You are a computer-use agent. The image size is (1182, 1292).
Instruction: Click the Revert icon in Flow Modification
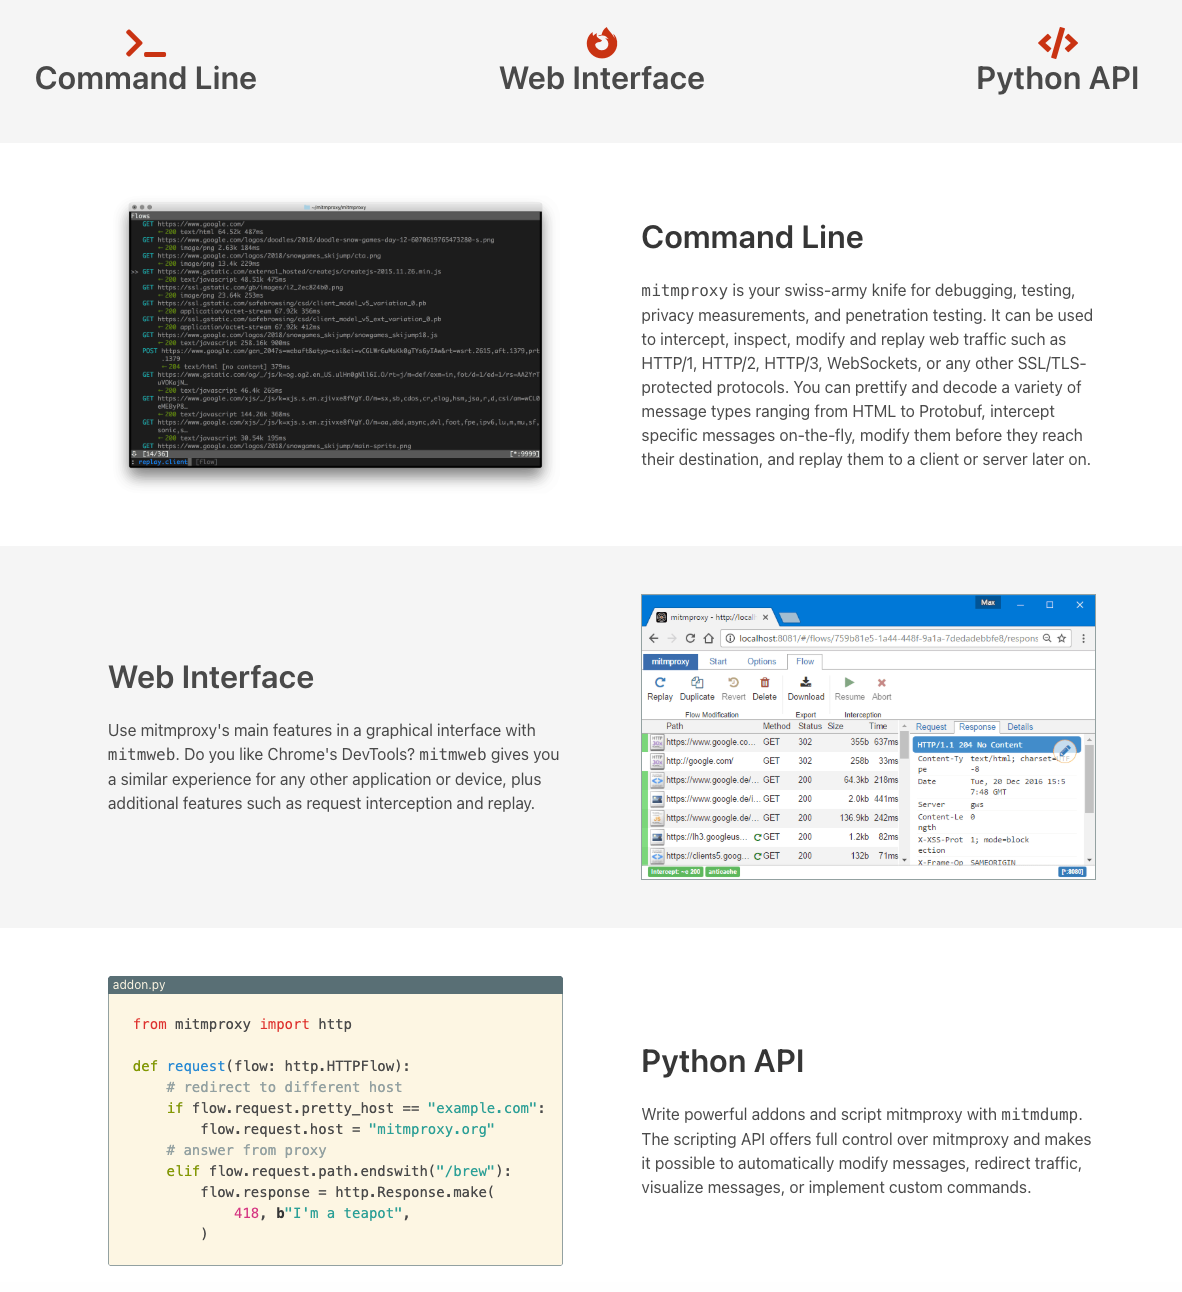(x=733, y=684)
